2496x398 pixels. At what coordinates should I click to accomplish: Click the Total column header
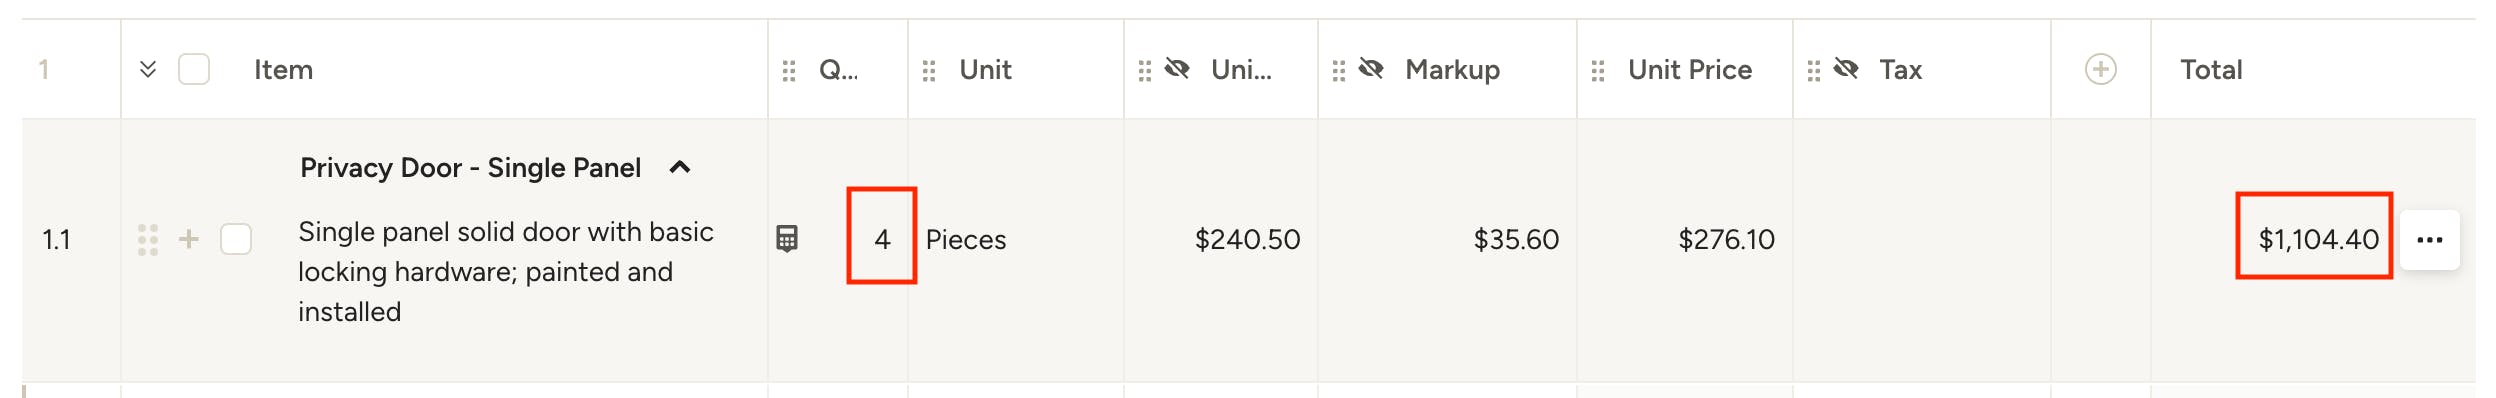point(2211,70)
